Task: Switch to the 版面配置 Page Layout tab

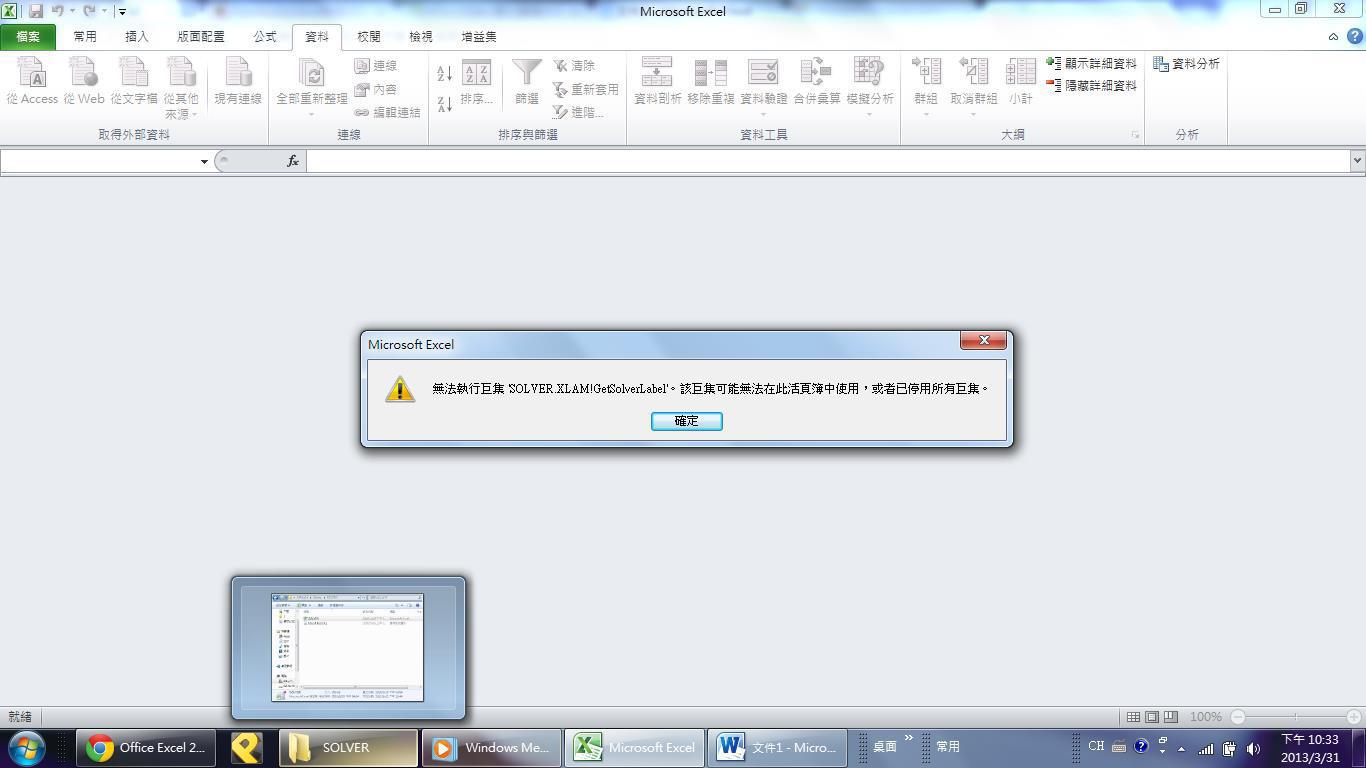Action: click(201, 37)
